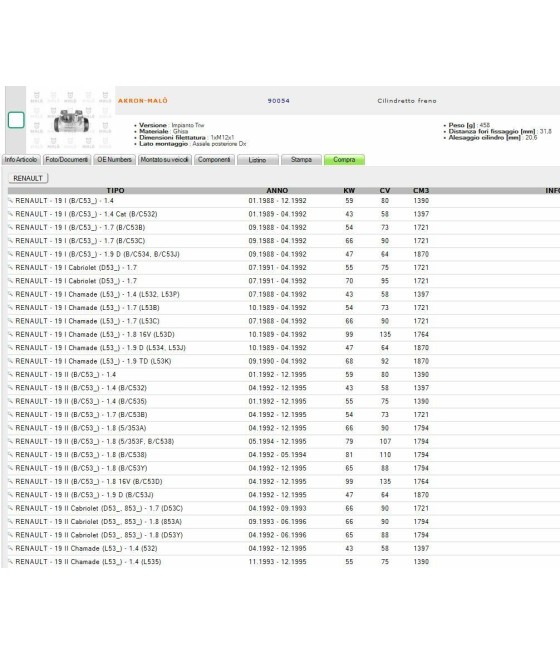This screenshot has width=560, height=655.
Task: Switch to the Foto/Documenti tab
Action: tap(67, 160)
